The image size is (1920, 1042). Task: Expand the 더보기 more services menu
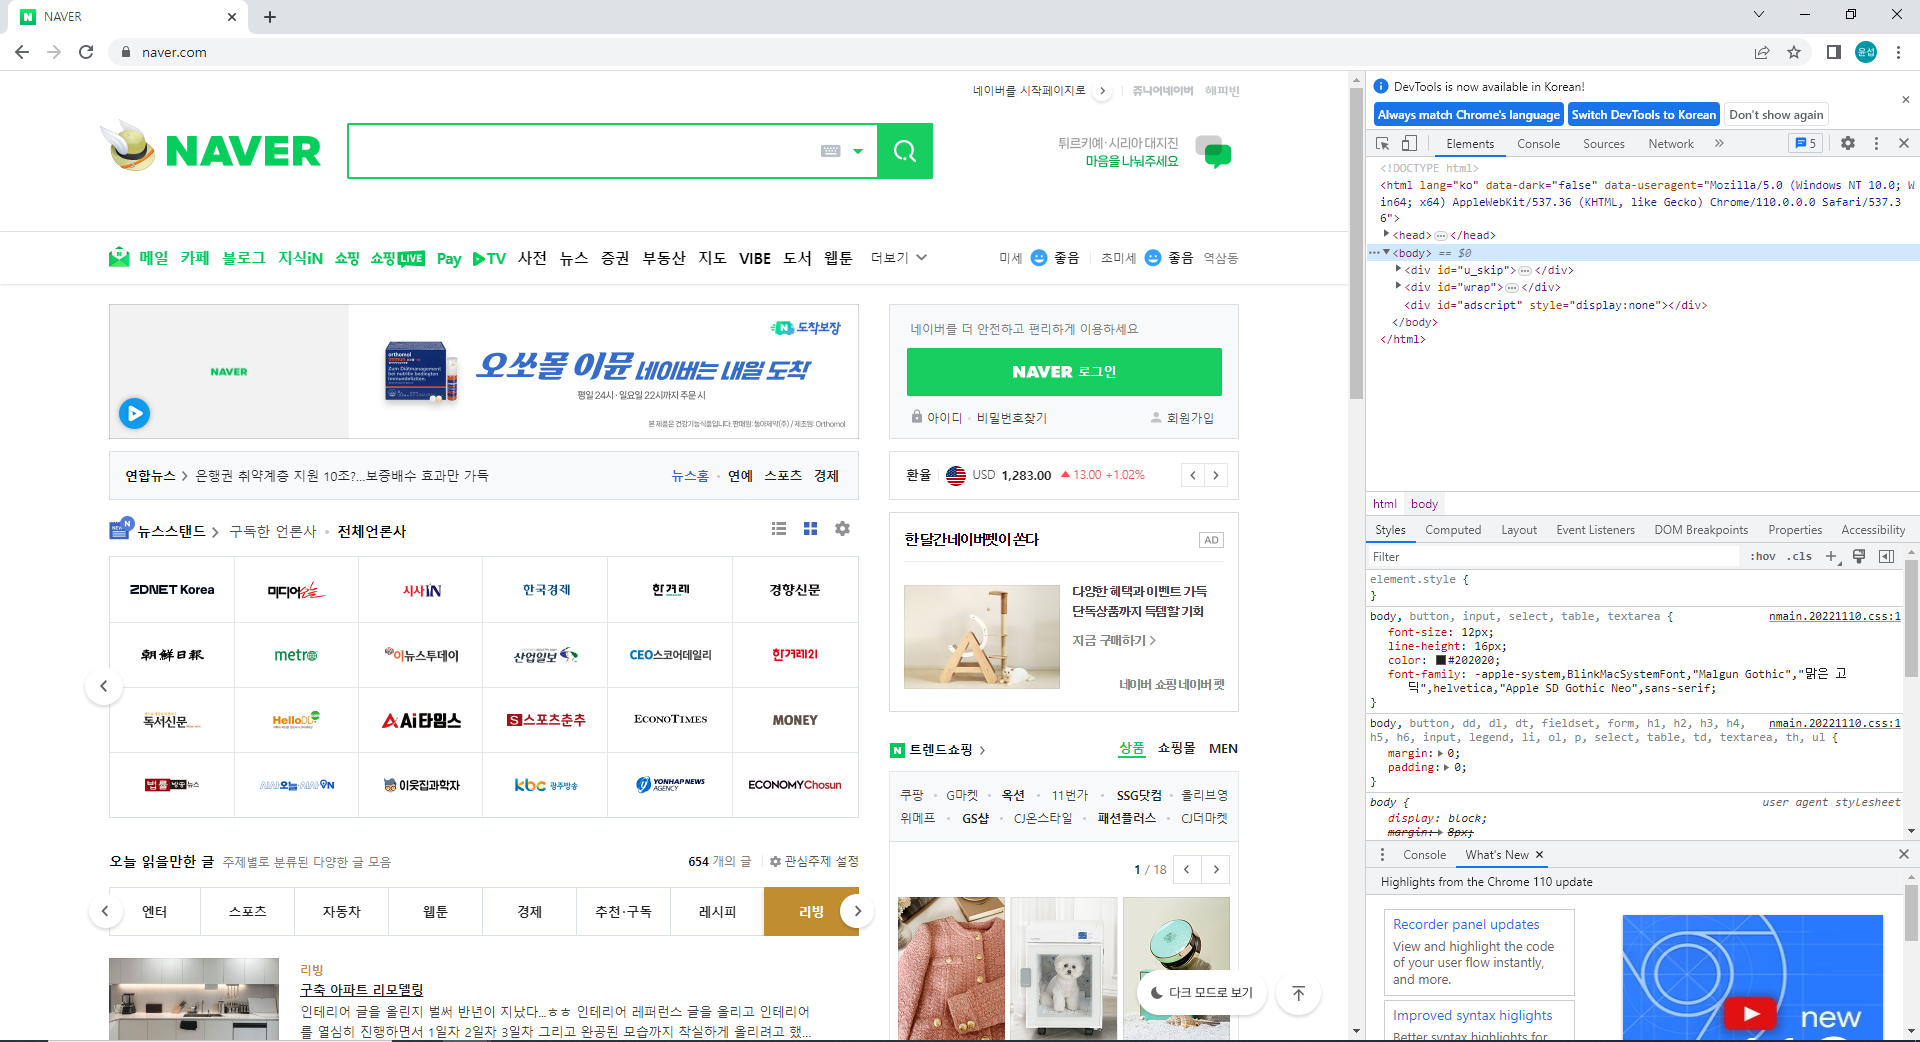pyautogui.click(x=898, y=257)
